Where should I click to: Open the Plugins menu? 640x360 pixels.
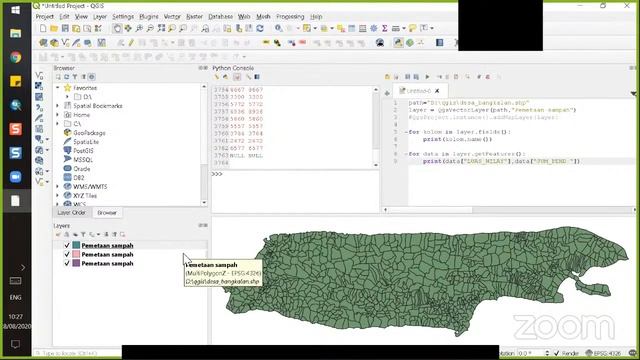pyautogui.click(x=149, y=16)
